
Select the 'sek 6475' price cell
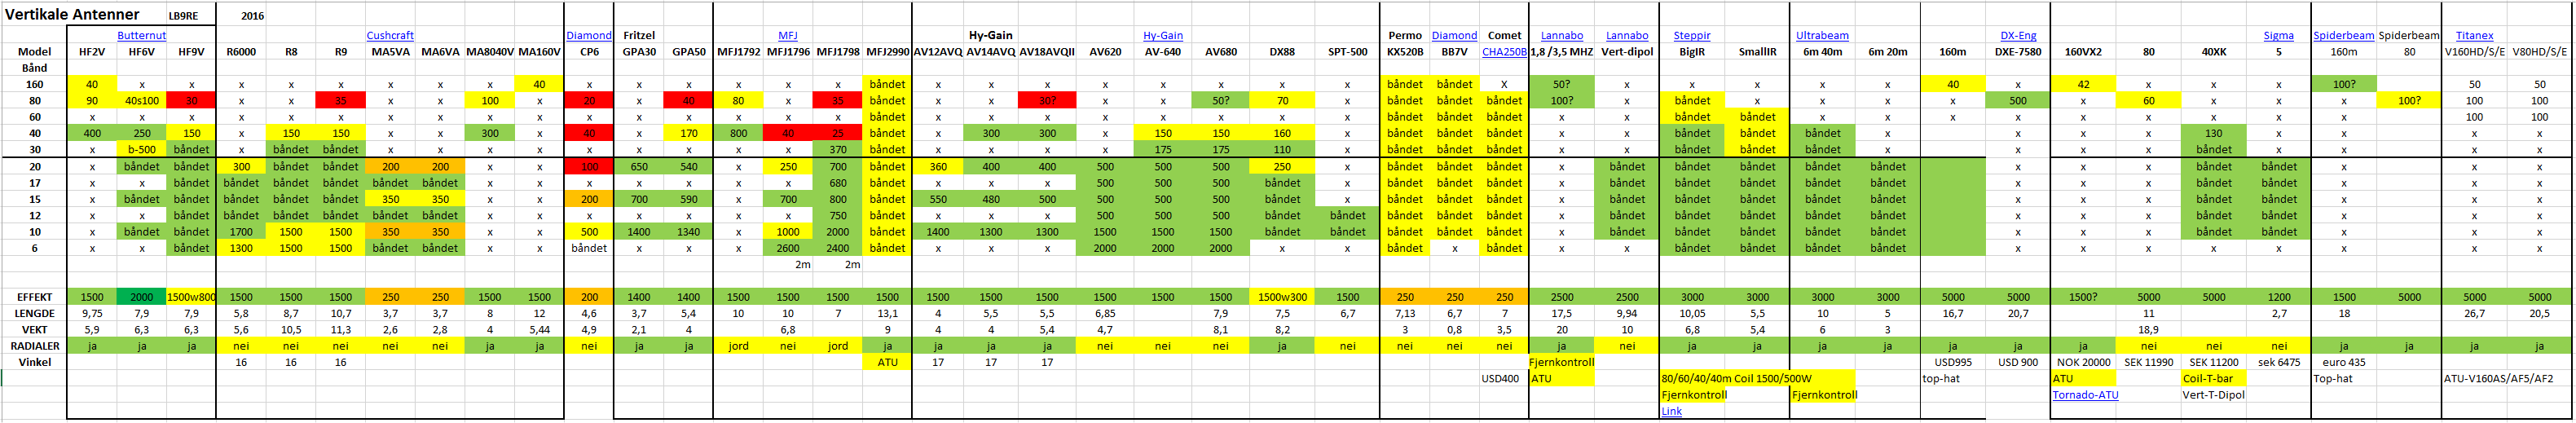[2278, 362]
